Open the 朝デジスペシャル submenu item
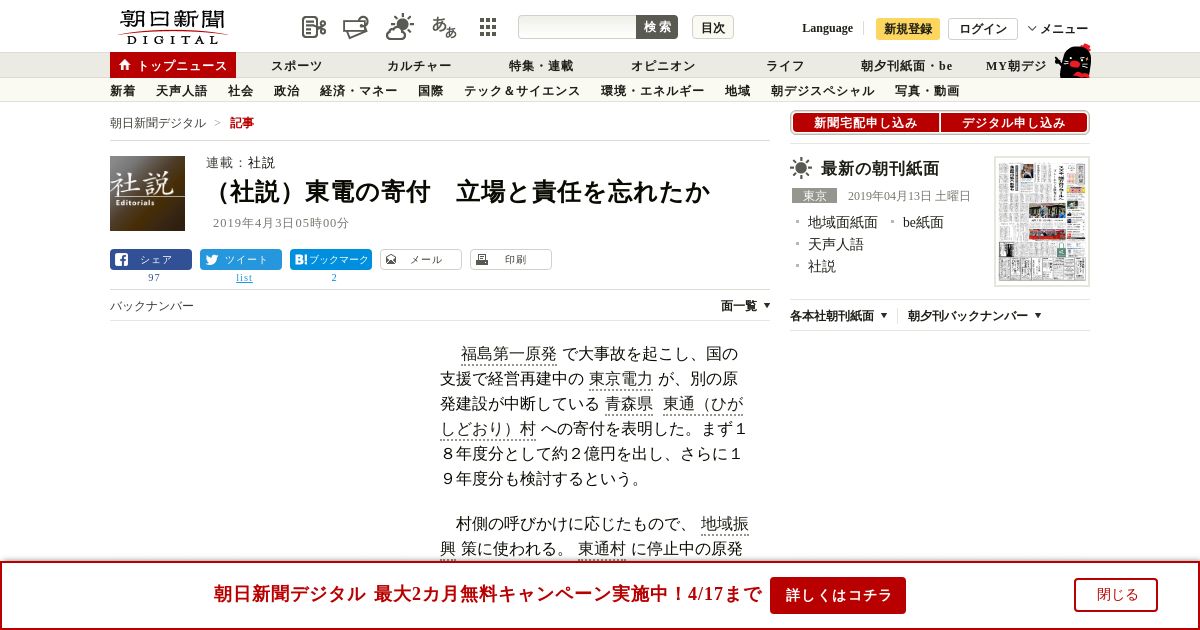This screenshot has height=630, width=1200. tap(823, 90)
